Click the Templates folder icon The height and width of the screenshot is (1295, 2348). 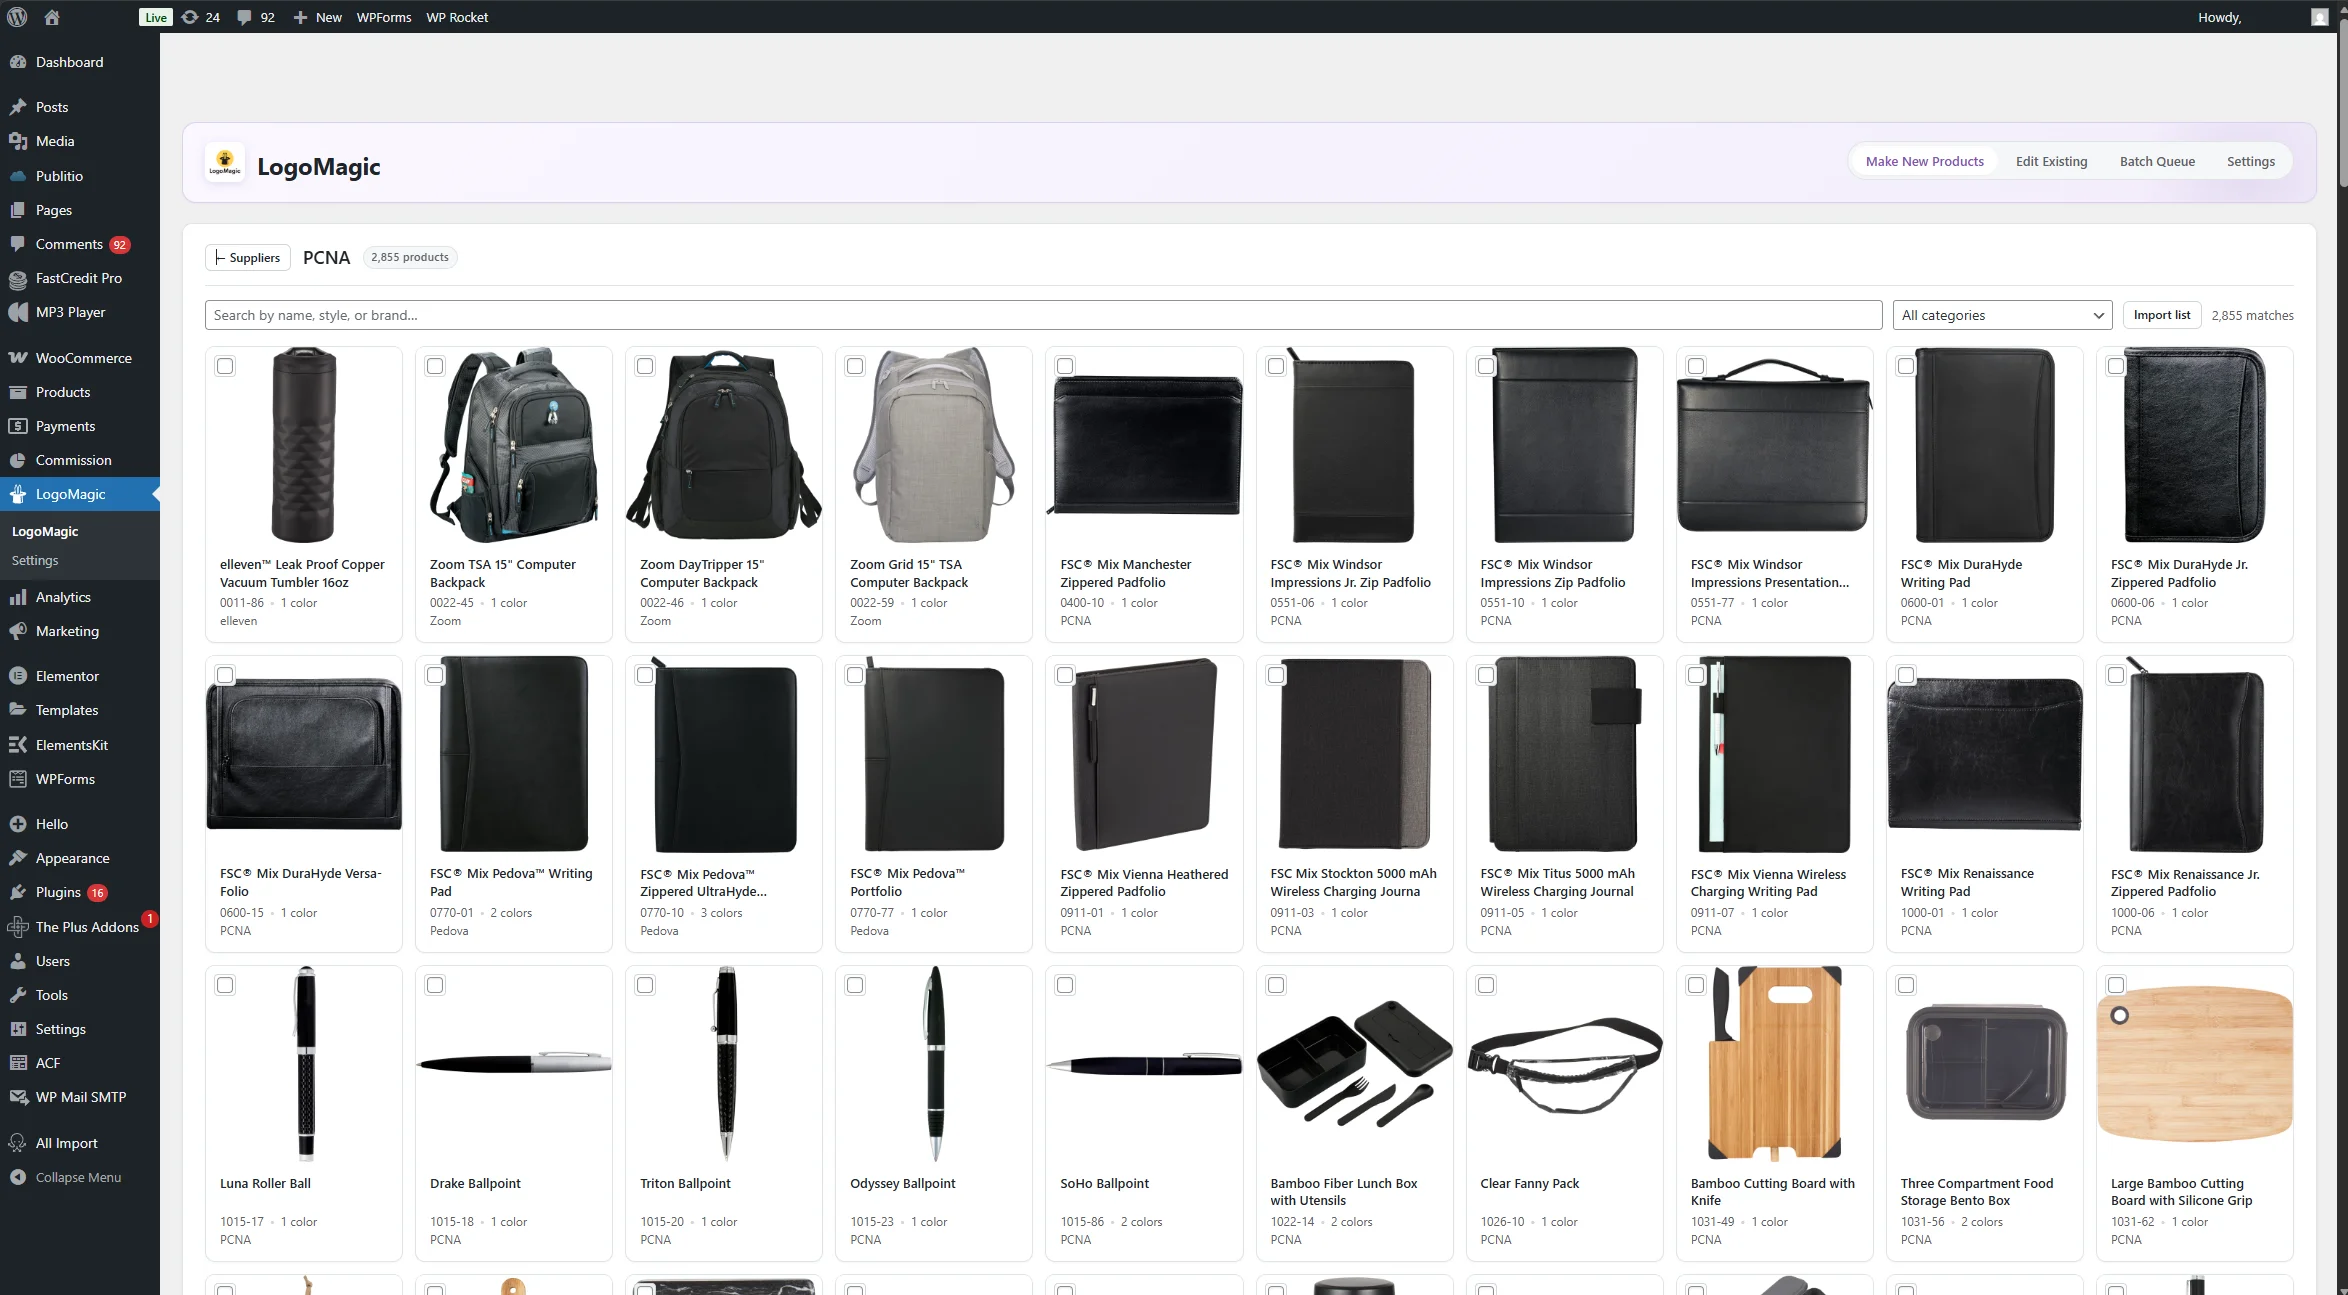coord(18,710)
